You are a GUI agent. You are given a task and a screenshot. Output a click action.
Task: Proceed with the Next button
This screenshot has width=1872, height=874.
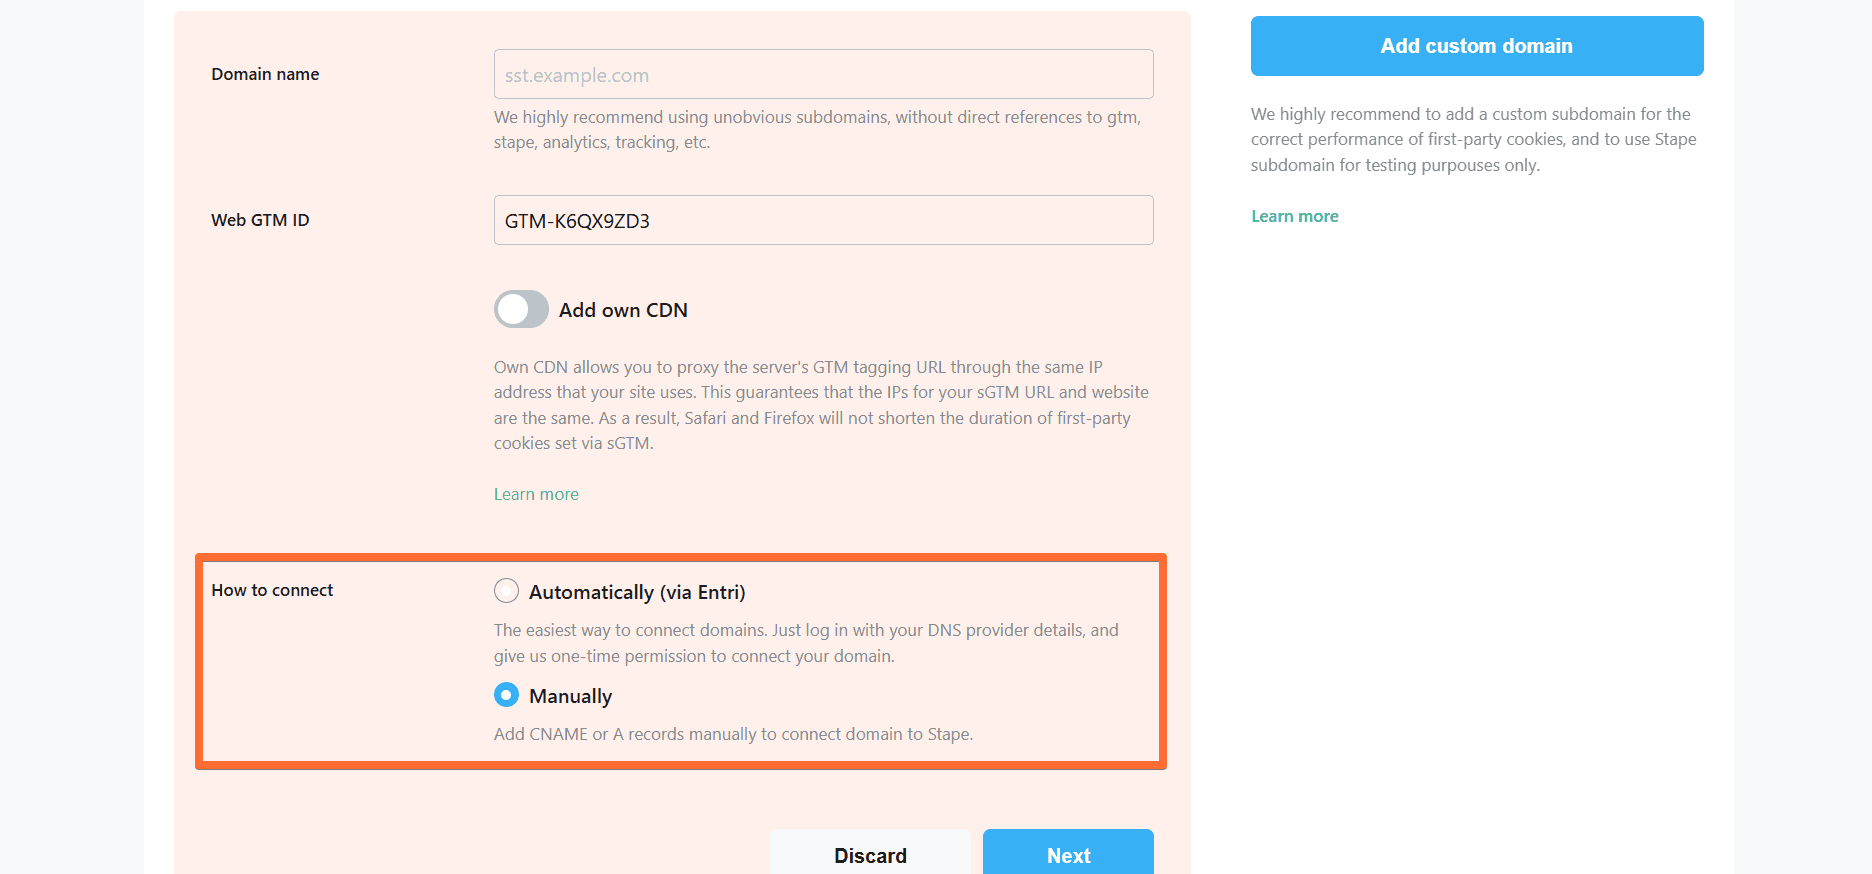click(x=1068, y=855)
